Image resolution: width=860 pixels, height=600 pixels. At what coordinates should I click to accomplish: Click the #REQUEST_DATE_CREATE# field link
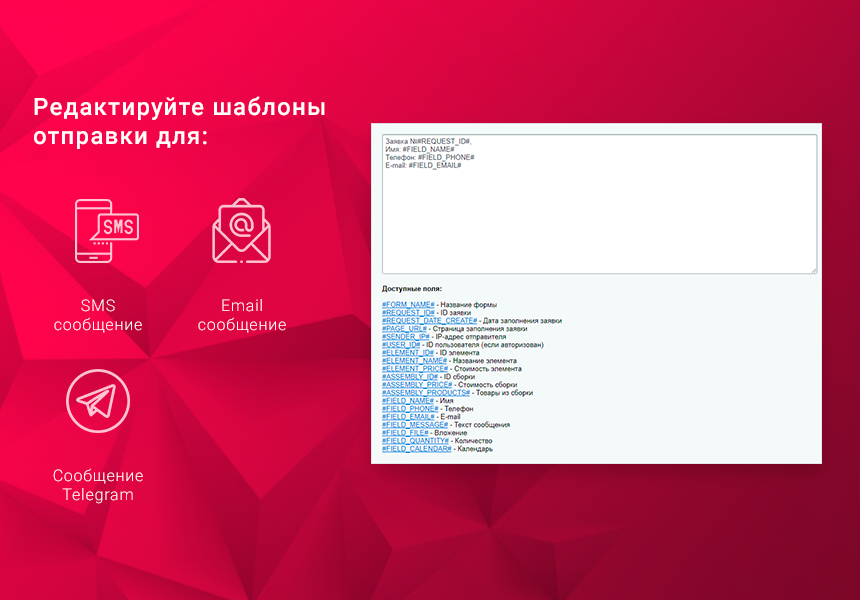[x=429, y=319]
